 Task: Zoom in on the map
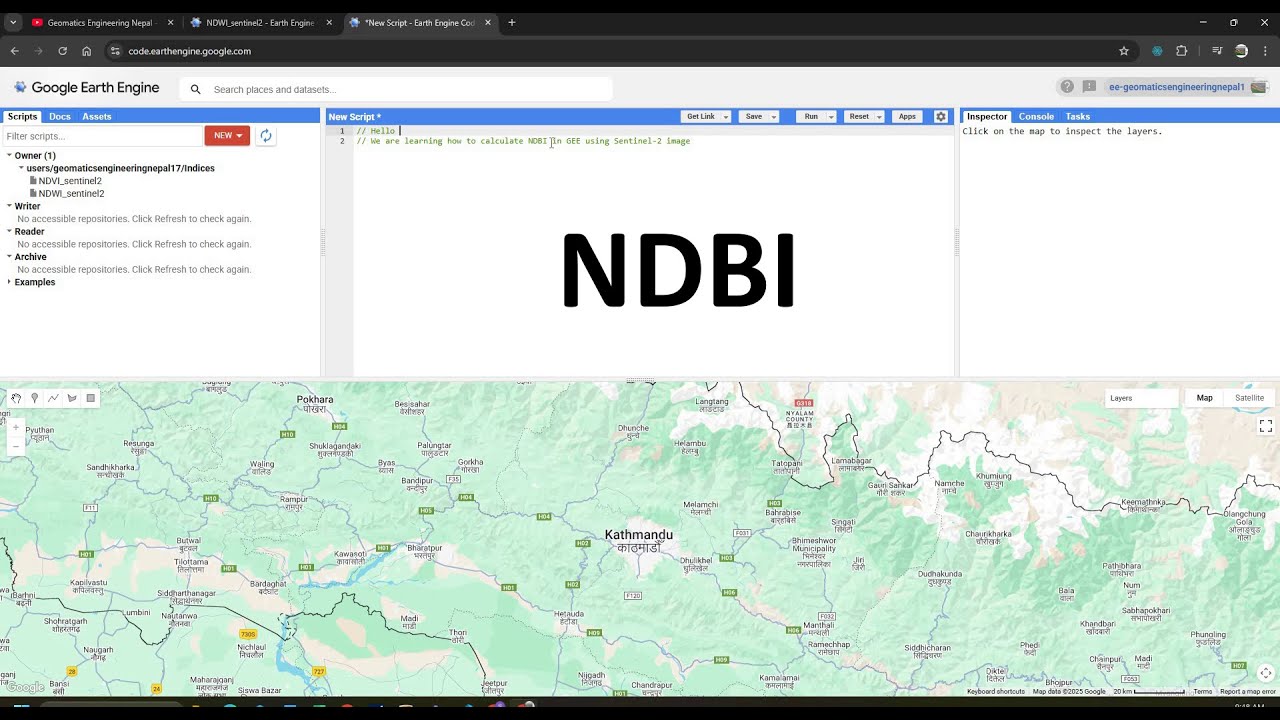(x=16, y=428)
